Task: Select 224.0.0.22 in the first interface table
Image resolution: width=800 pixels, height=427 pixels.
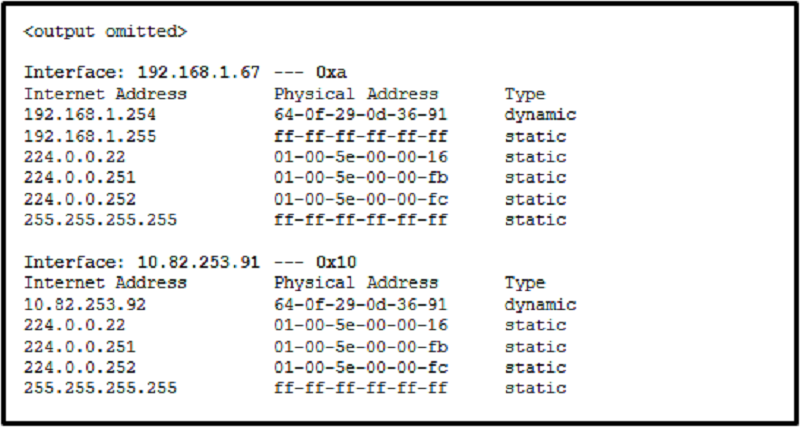Action: coord(74,157)
